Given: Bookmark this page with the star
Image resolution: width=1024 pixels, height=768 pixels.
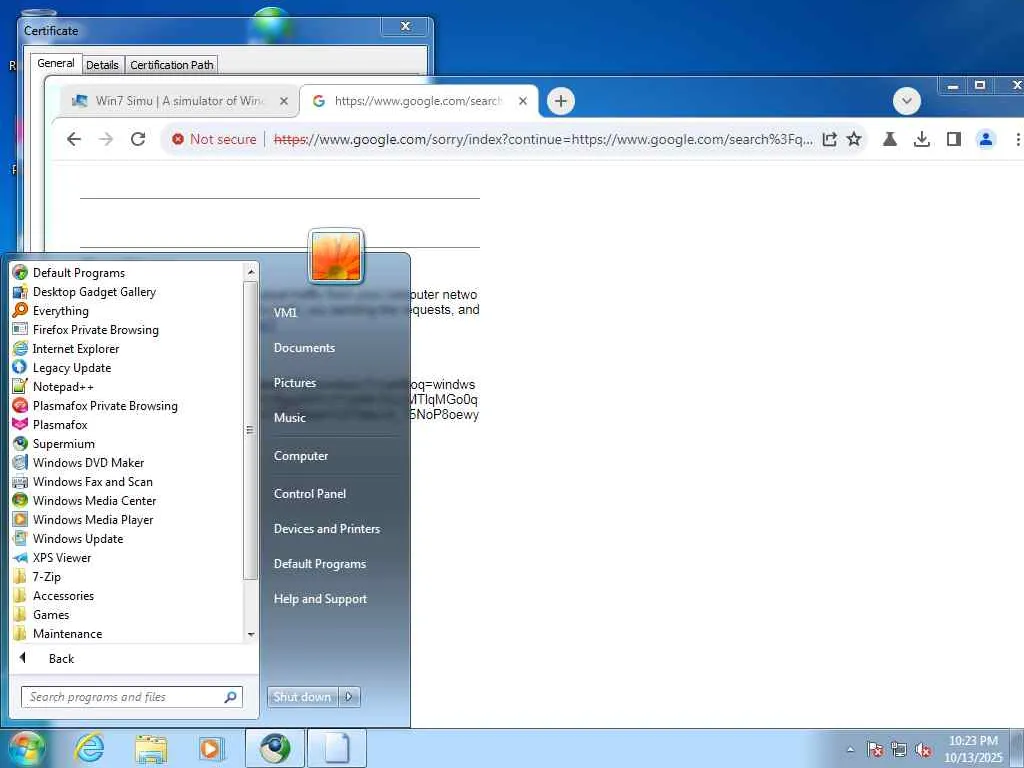Looking at the screenshot, I should pos(854,139).
